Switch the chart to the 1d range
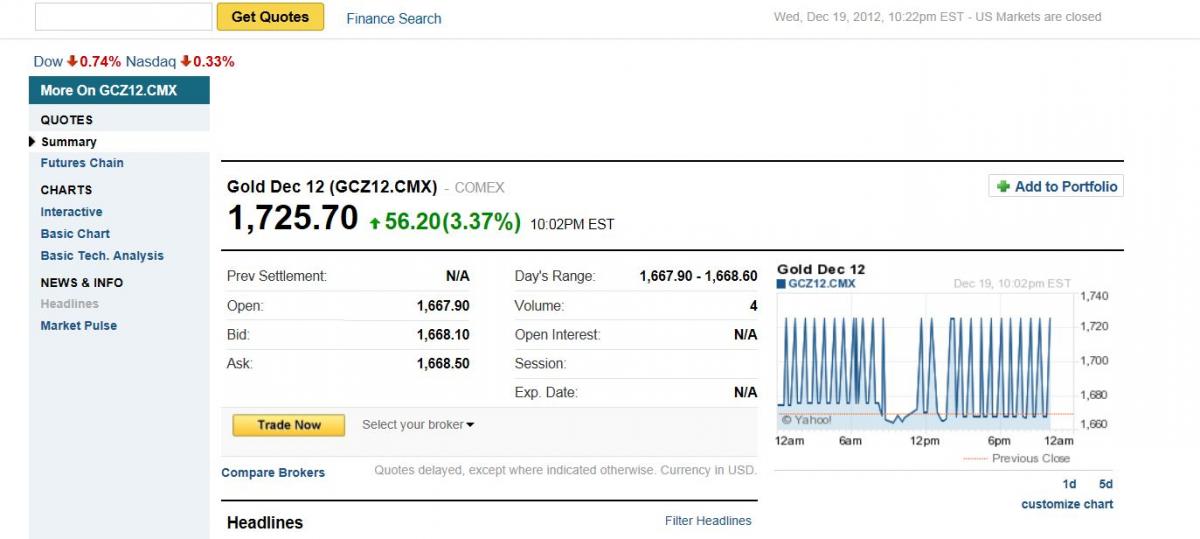This screenshot has width=1200, height=539. tap(1069, 484)
